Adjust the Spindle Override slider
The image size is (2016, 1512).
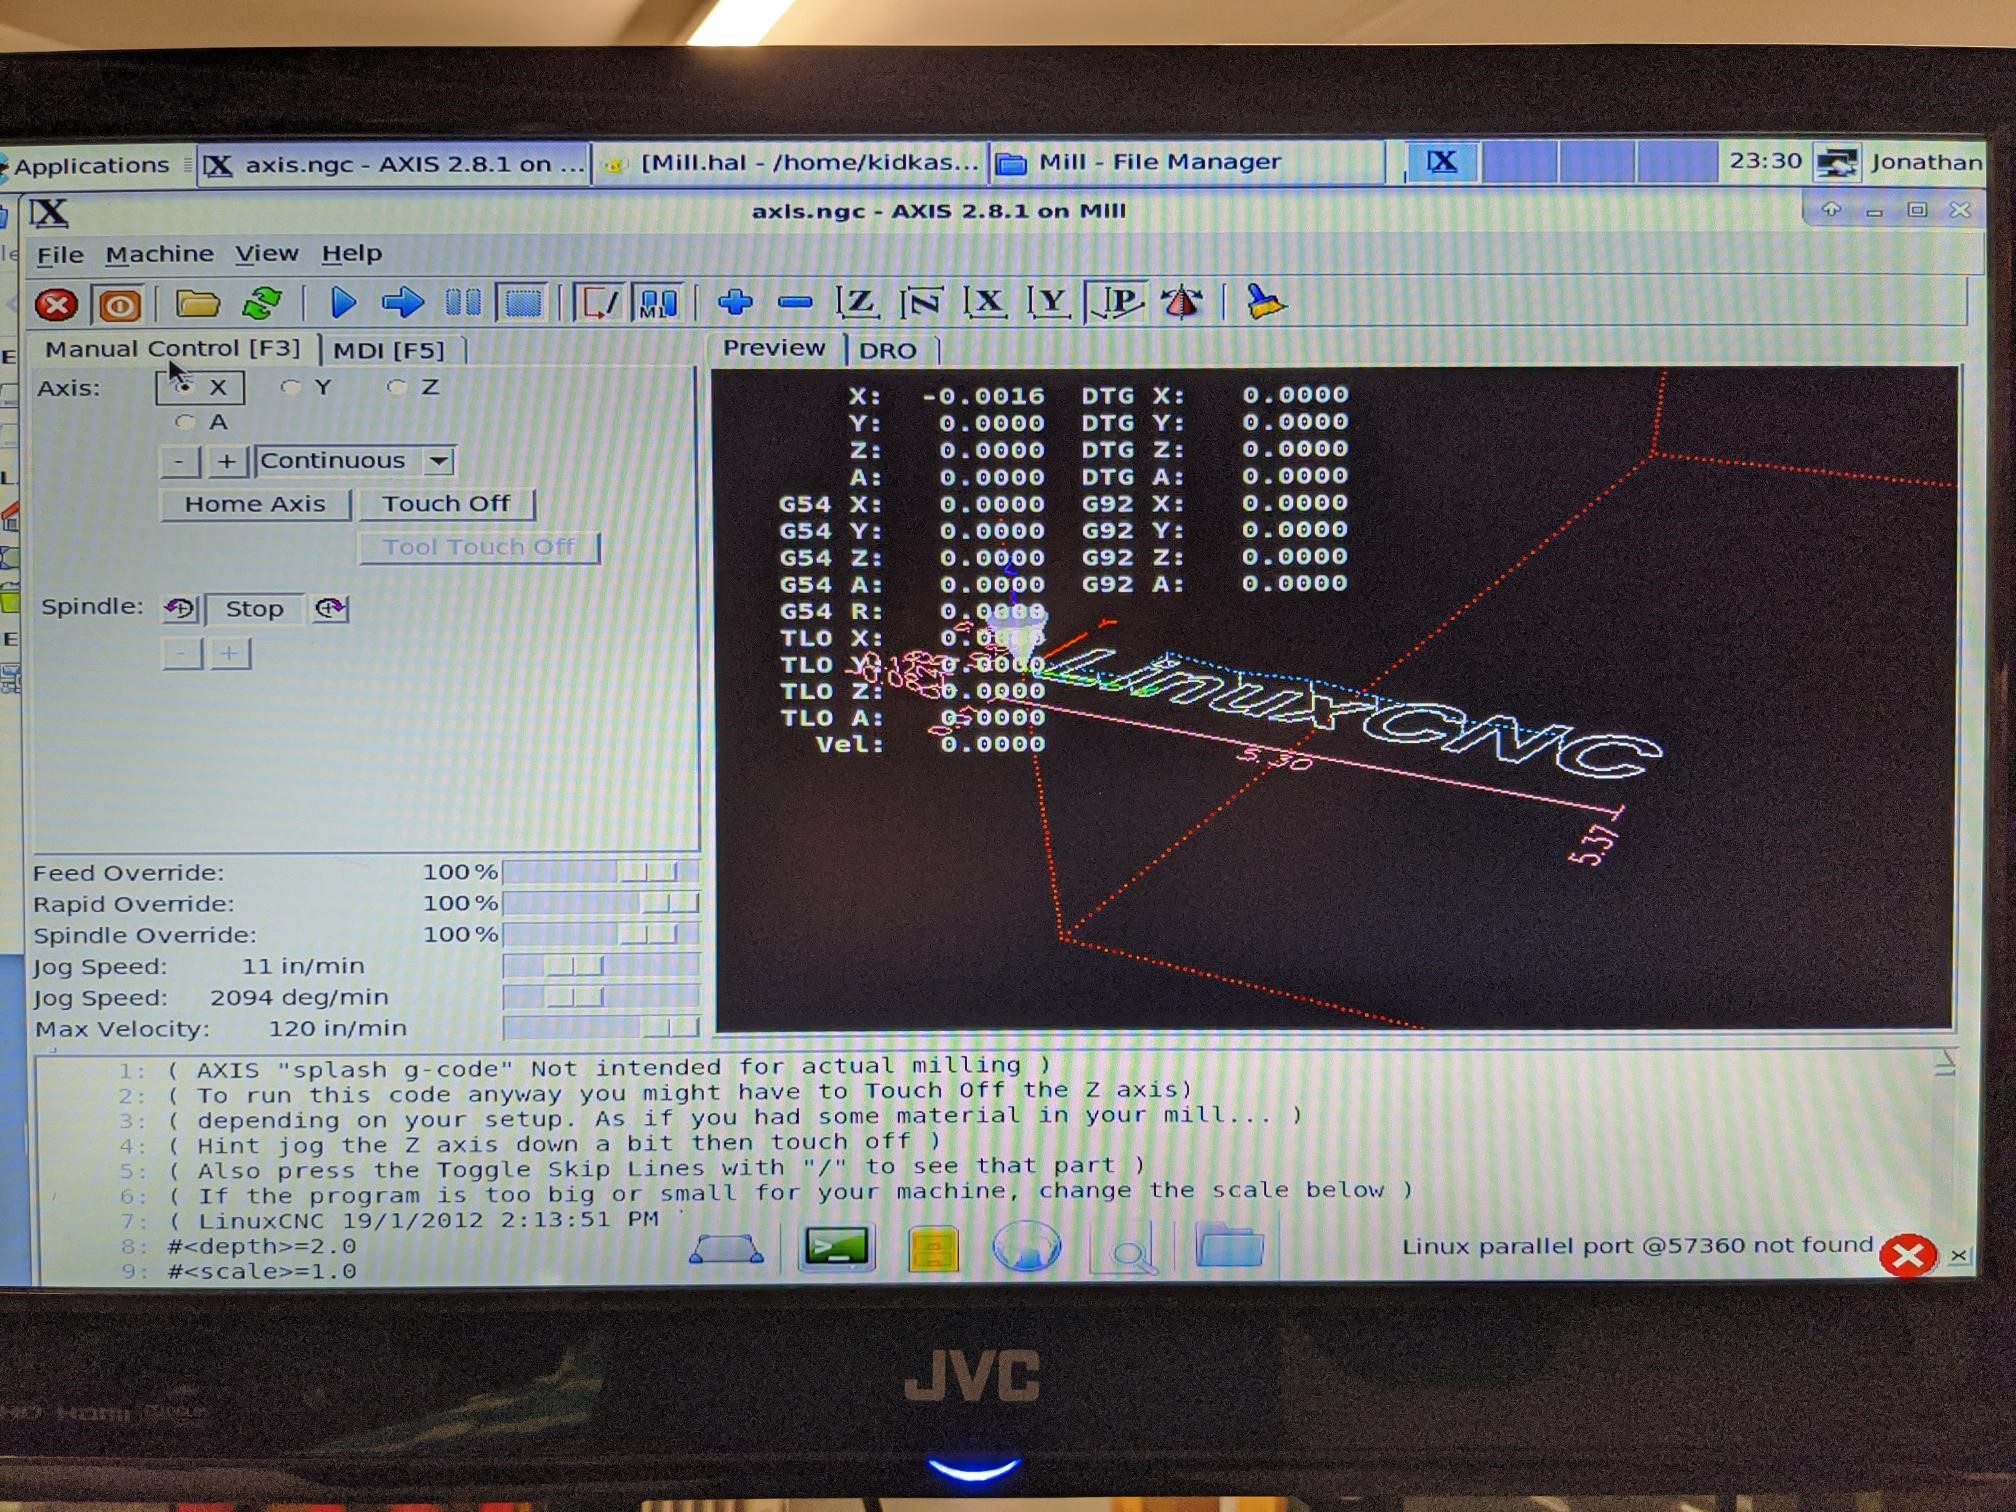[600, 934]
